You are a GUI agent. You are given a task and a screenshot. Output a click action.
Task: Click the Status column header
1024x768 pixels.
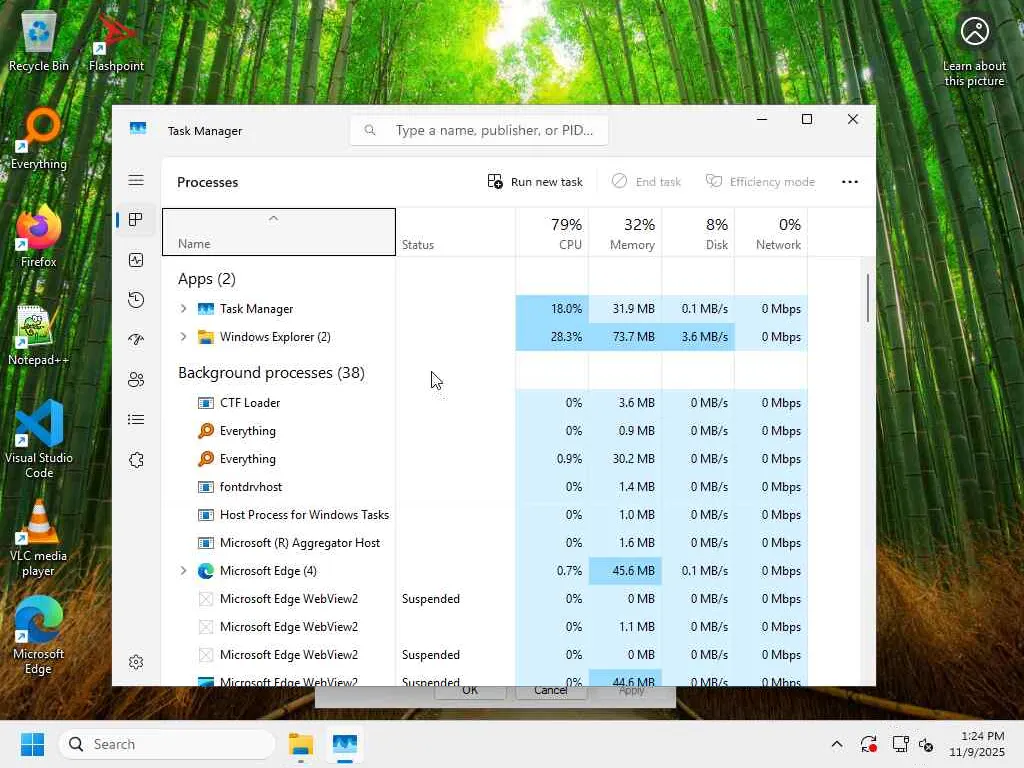point(455,232)
